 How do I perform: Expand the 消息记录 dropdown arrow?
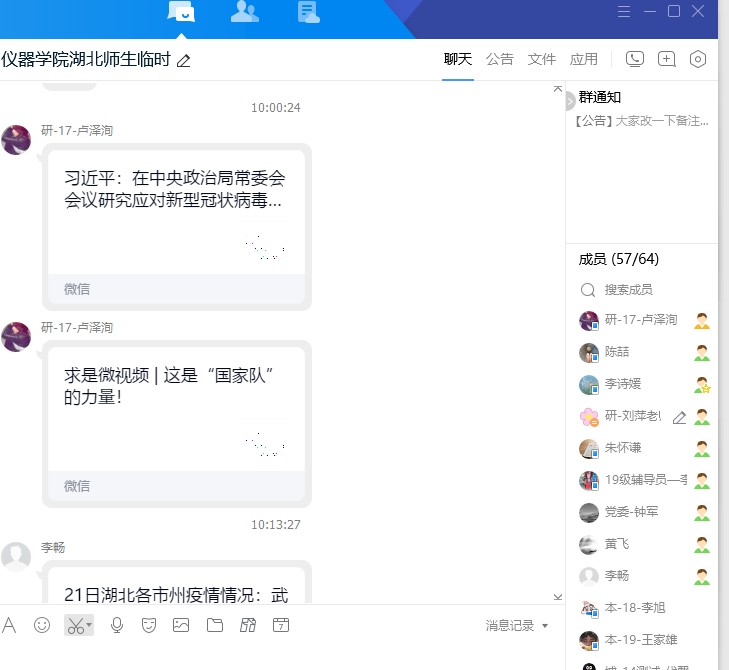point(545,626)
